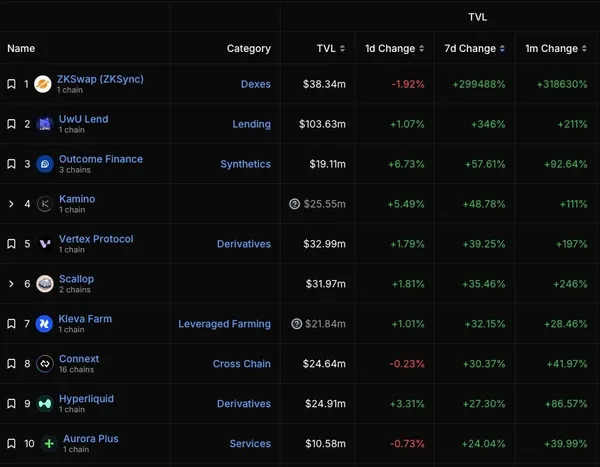Click the ZKSwap protocol logo icon

coord(43,84)
